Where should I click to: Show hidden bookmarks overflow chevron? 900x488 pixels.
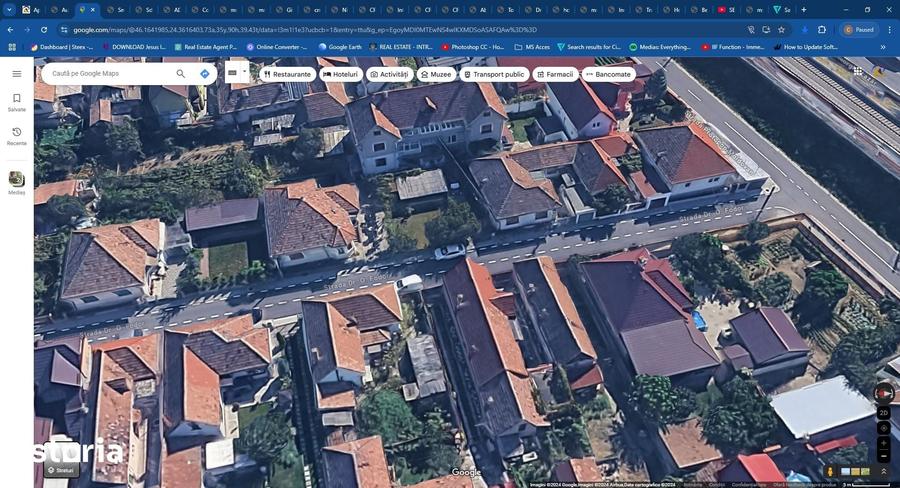click(883, 47)
